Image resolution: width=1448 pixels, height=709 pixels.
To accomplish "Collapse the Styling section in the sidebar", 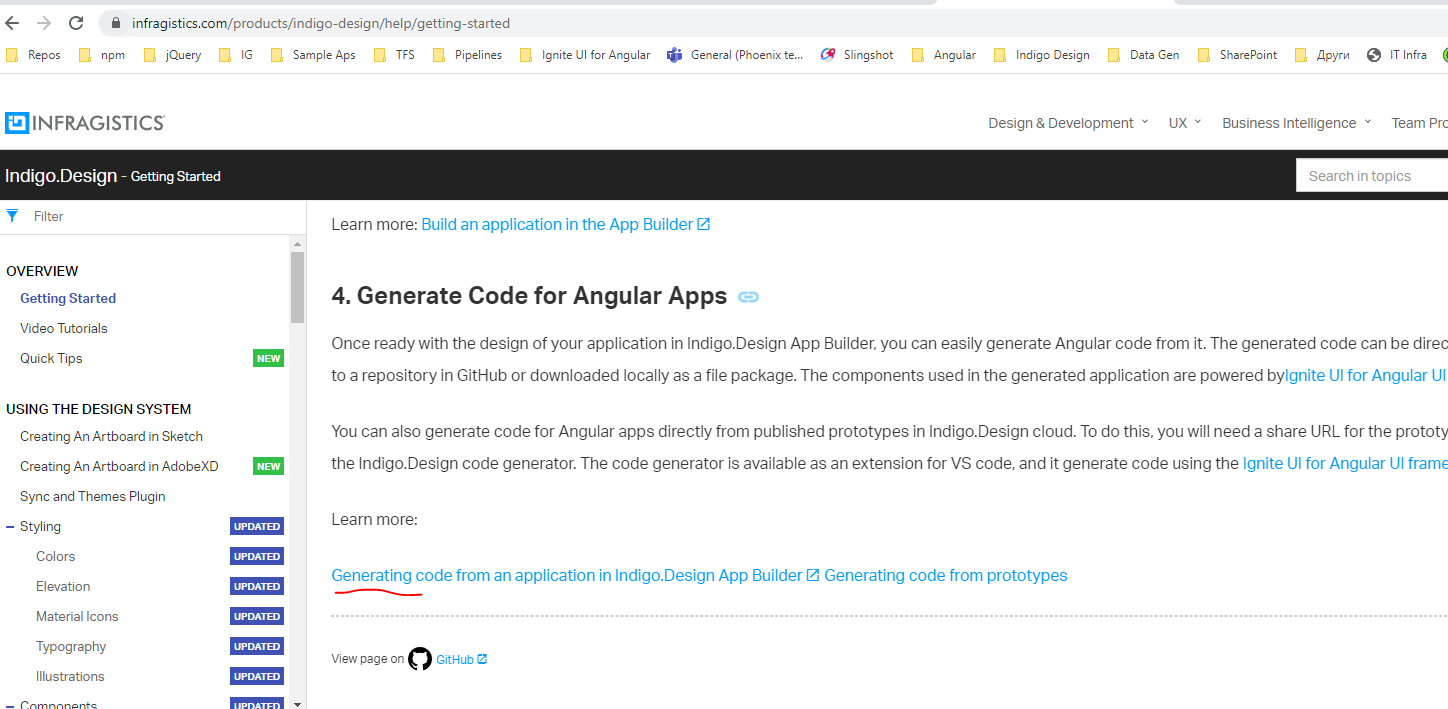I will tap(11, 526).
